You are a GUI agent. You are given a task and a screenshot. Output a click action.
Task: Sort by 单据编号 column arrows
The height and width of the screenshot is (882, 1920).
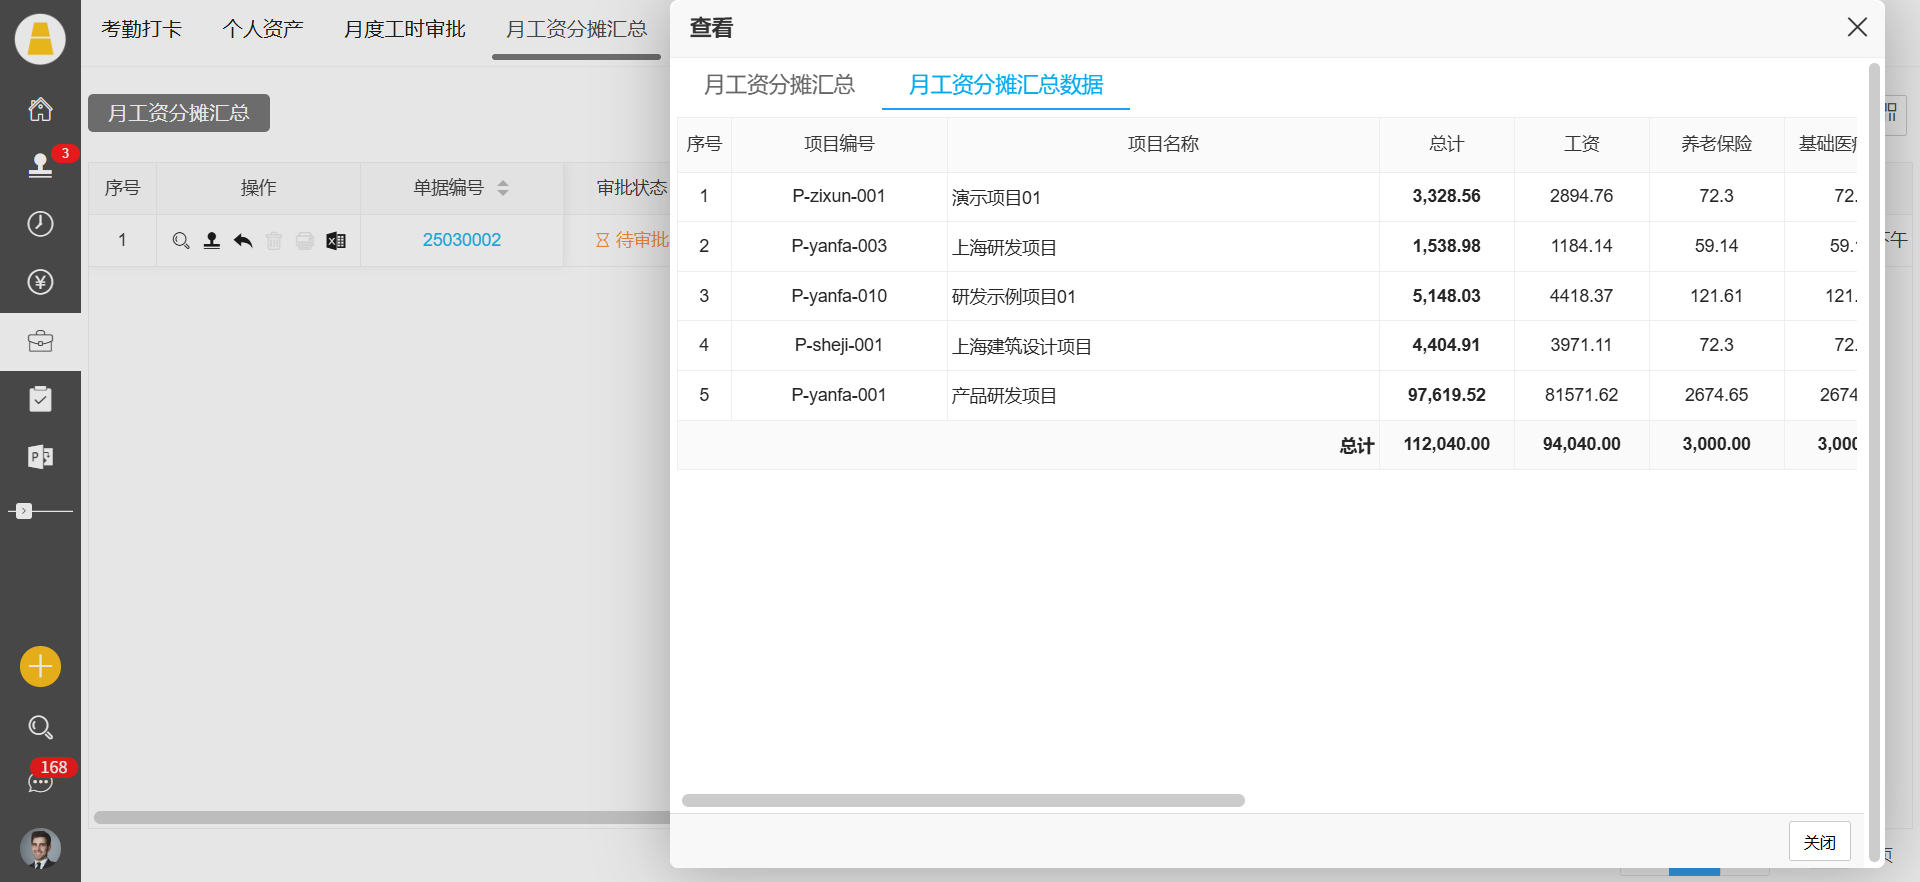(503, 188)
